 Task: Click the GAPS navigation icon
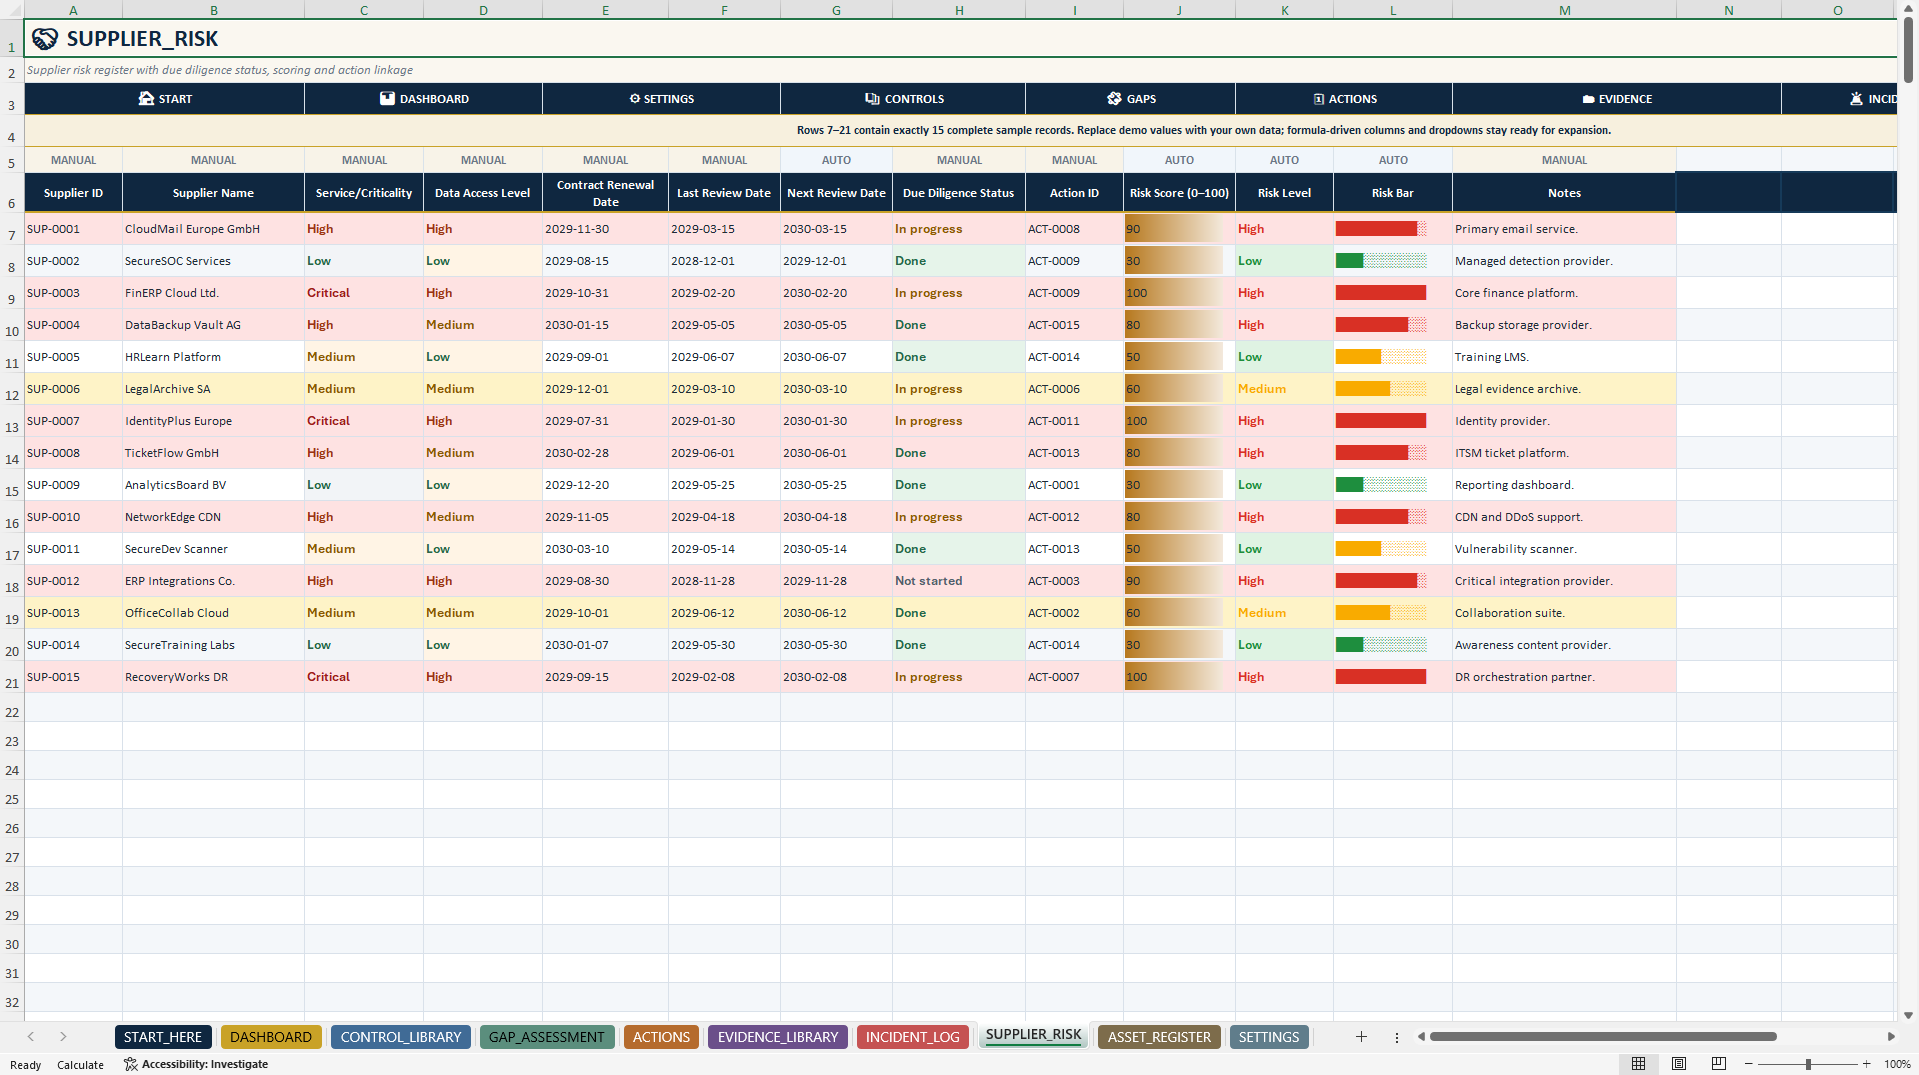1114,99
